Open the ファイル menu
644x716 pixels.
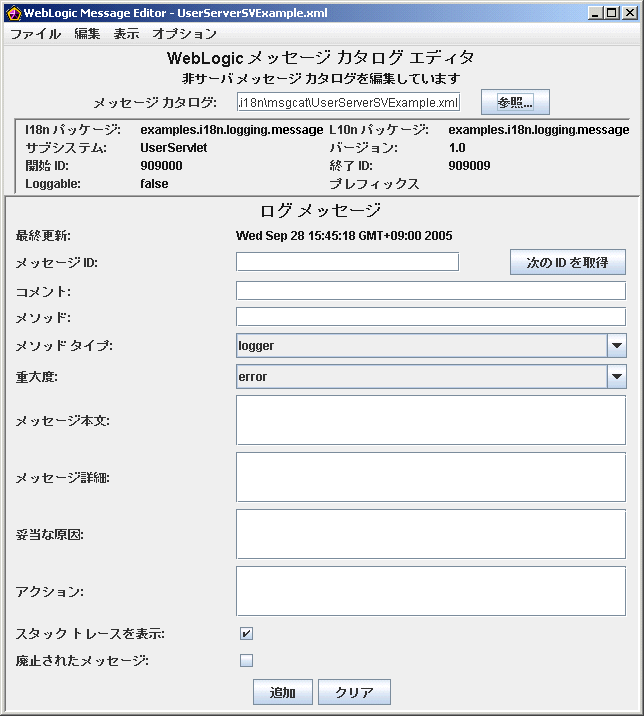click(x=35, y=34)
